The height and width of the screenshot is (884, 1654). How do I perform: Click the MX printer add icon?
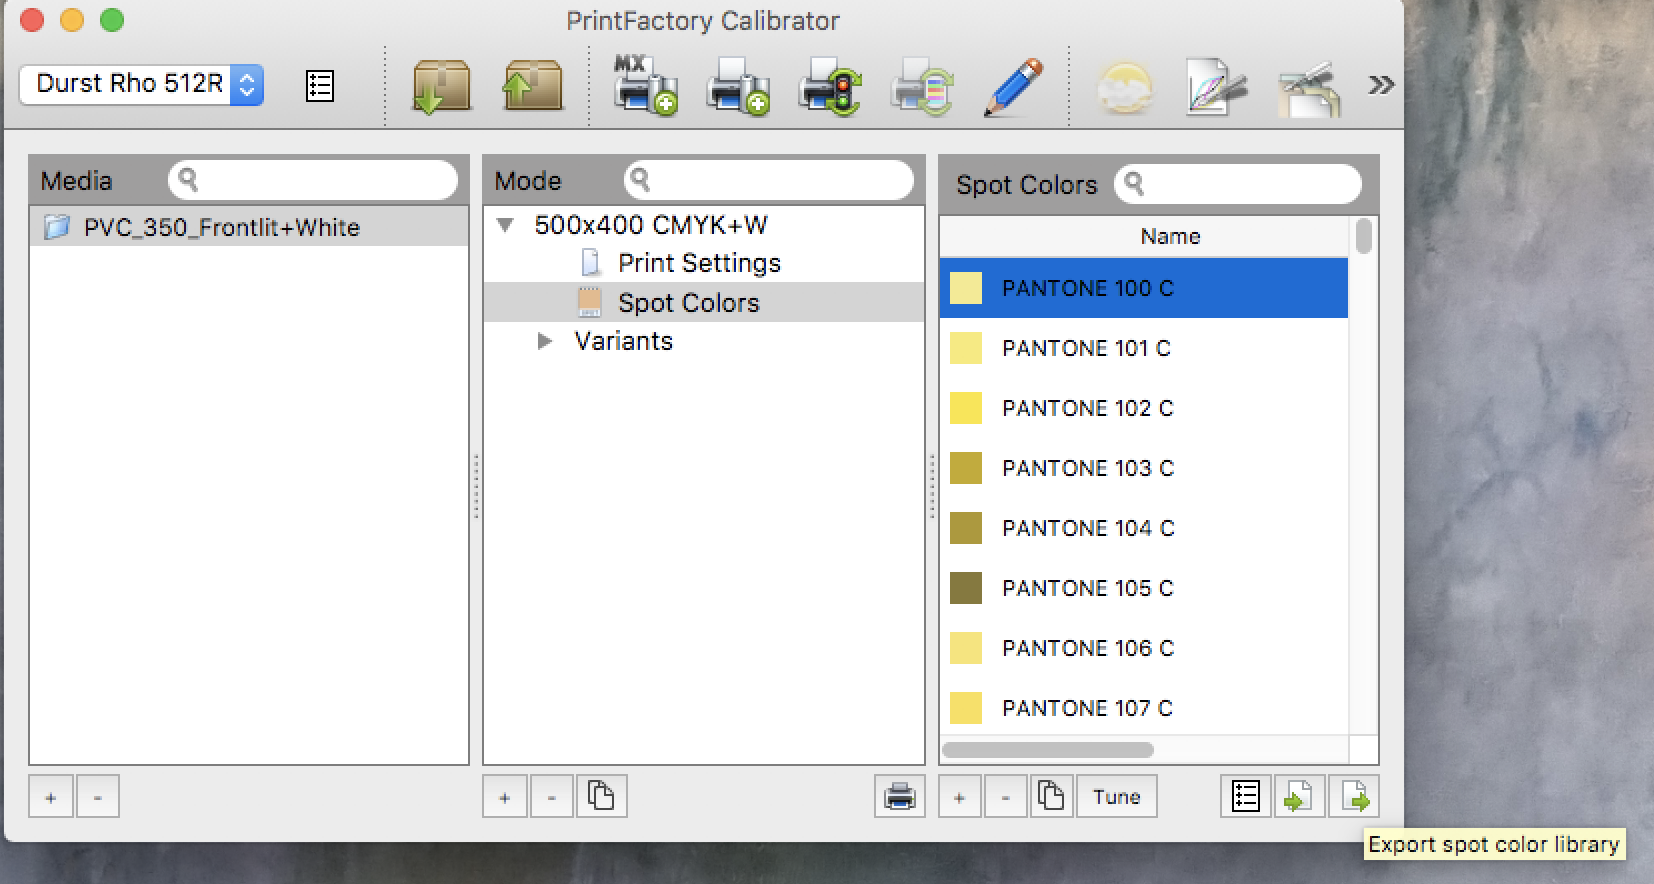[645, 86]
